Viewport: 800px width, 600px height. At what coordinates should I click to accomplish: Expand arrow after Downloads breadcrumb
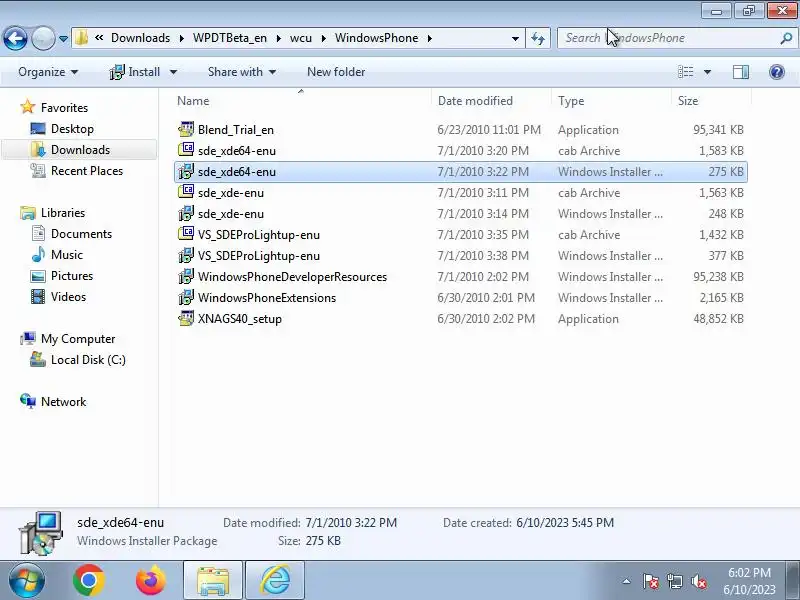click(x=182, y=38)
